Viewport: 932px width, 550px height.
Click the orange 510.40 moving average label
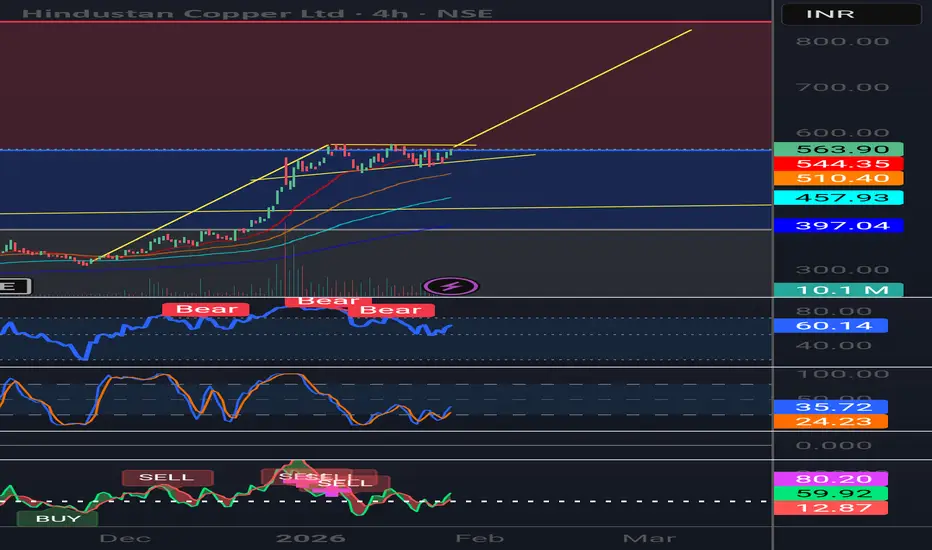pos(839,178)
